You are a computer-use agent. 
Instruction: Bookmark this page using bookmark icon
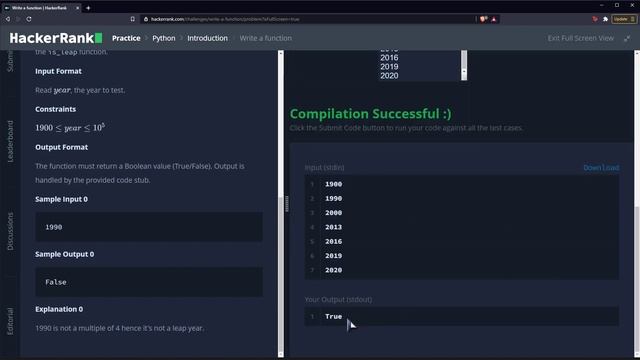click(x=133, y=19)
